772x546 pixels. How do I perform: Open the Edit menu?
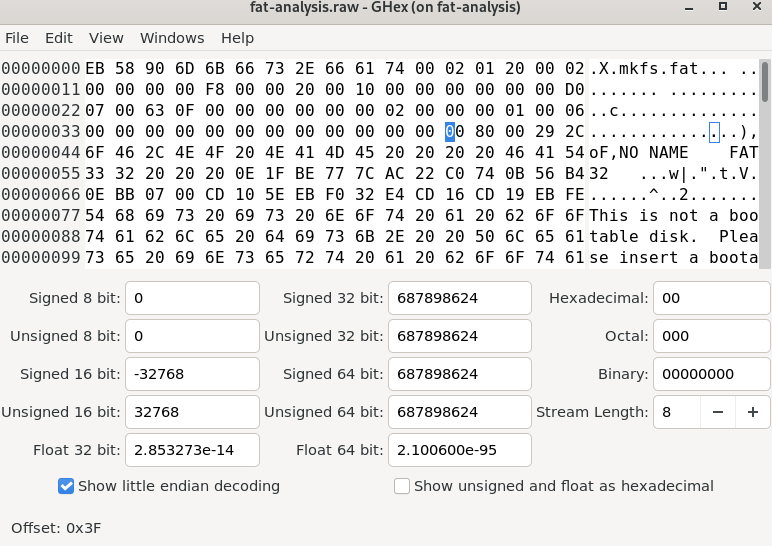click(59, 38)
